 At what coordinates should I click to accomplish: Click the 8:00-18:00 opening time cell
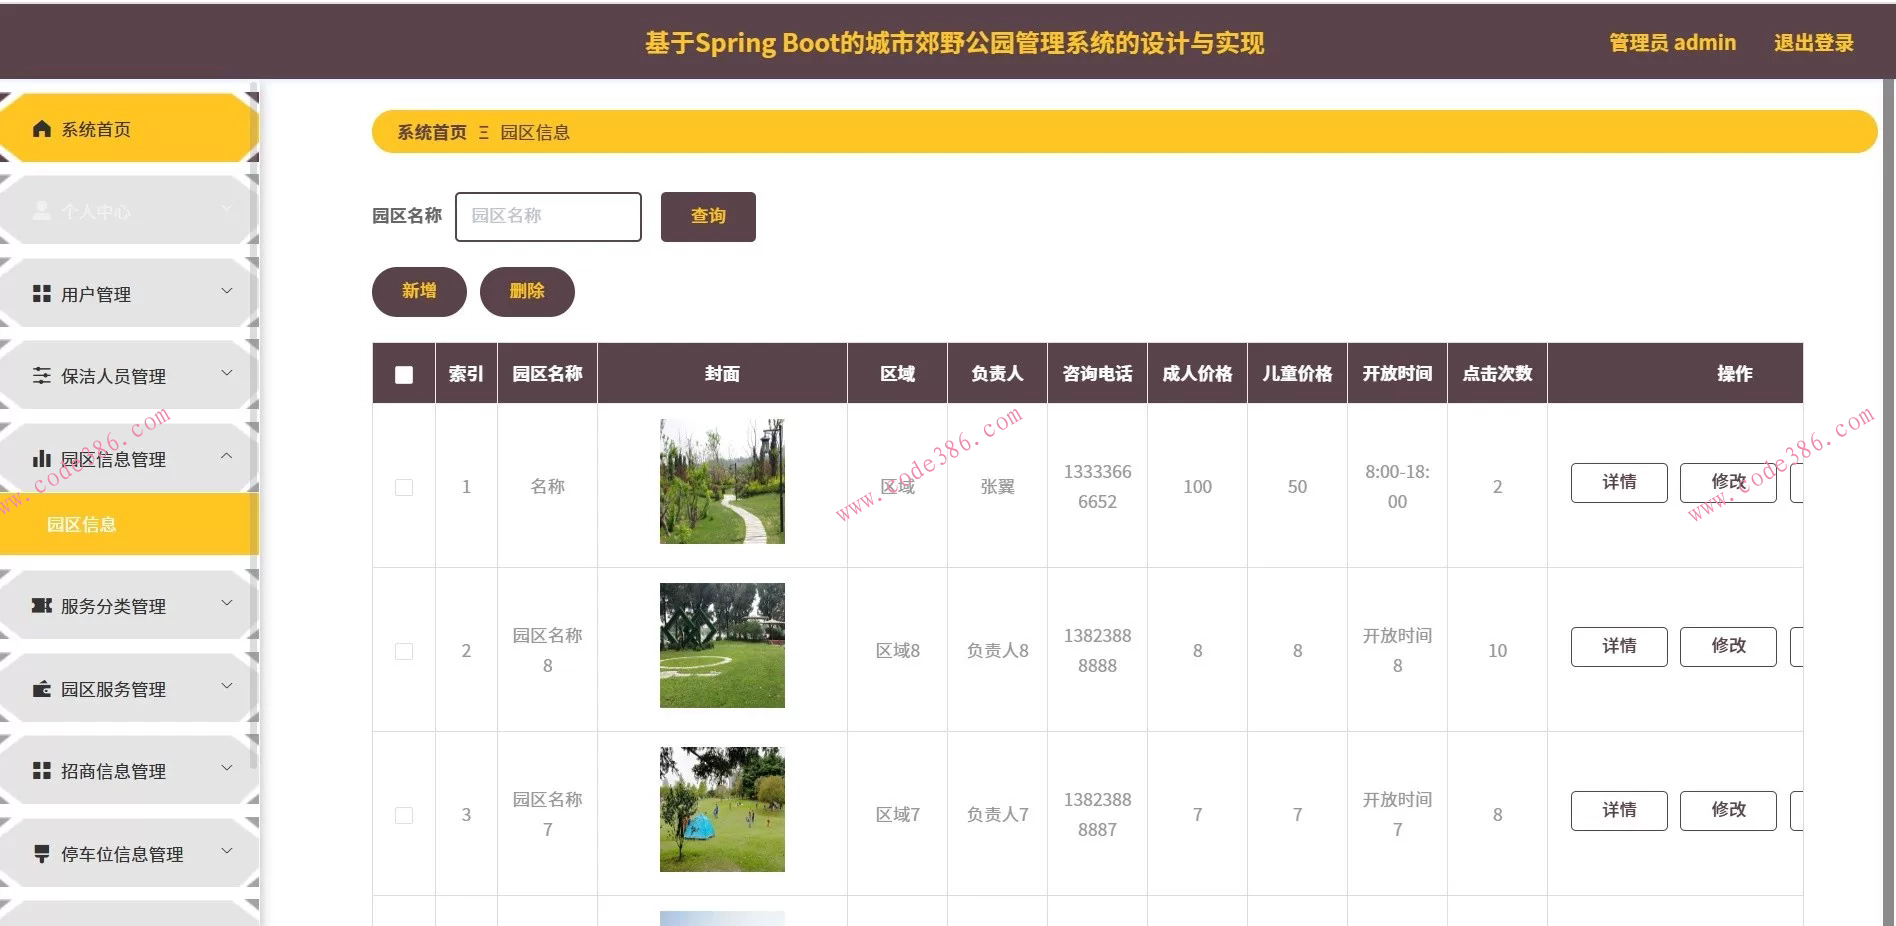click(x=1397, y=487)
